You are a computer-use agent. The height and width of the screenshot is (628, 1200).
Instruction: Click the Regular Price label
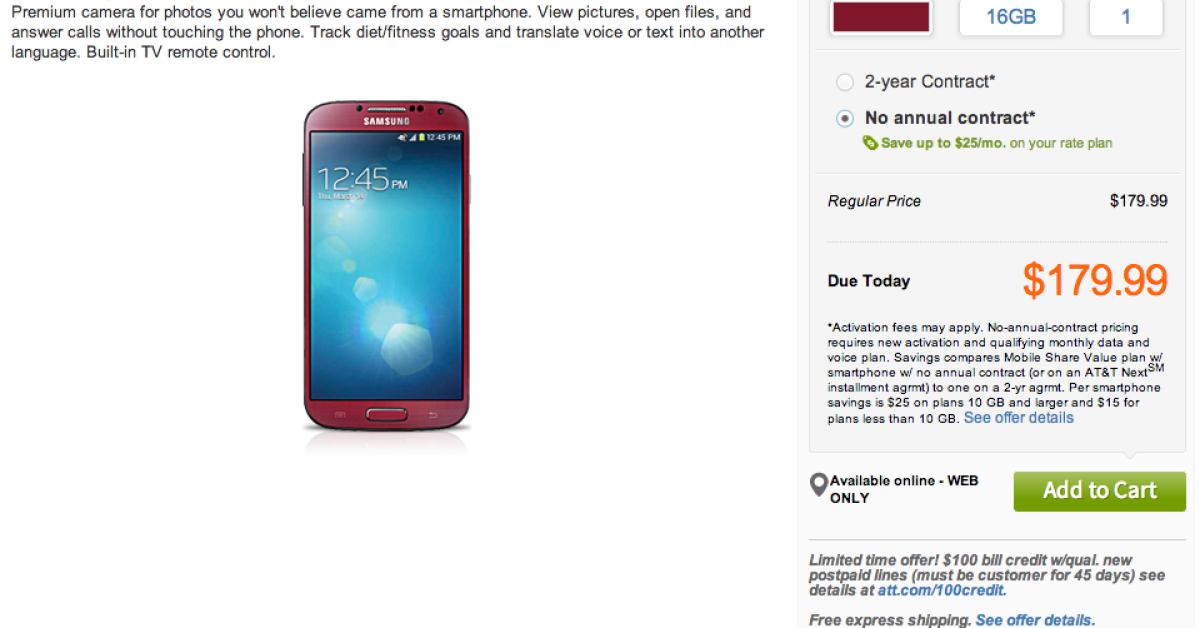[874, 201]
